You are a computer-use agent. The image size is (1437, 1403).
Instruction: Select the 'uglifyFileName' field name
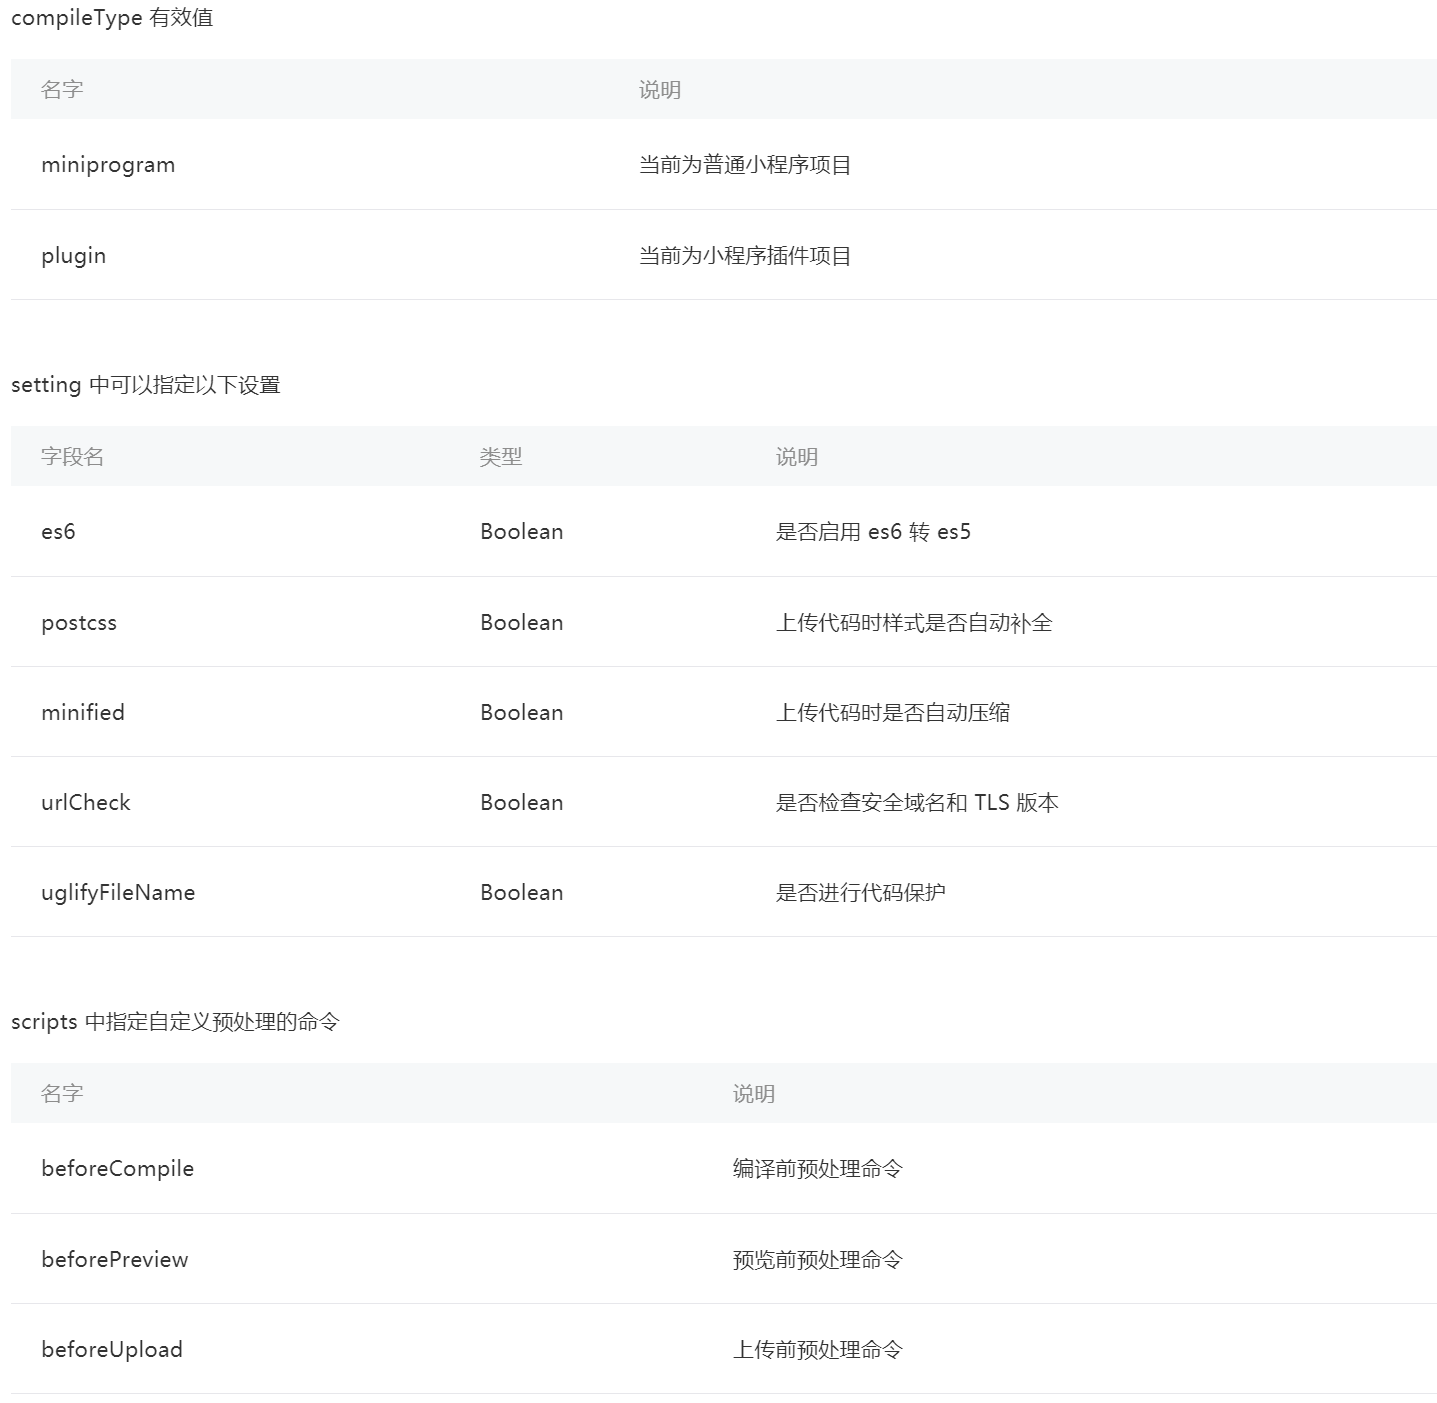(x=118, y=893)
